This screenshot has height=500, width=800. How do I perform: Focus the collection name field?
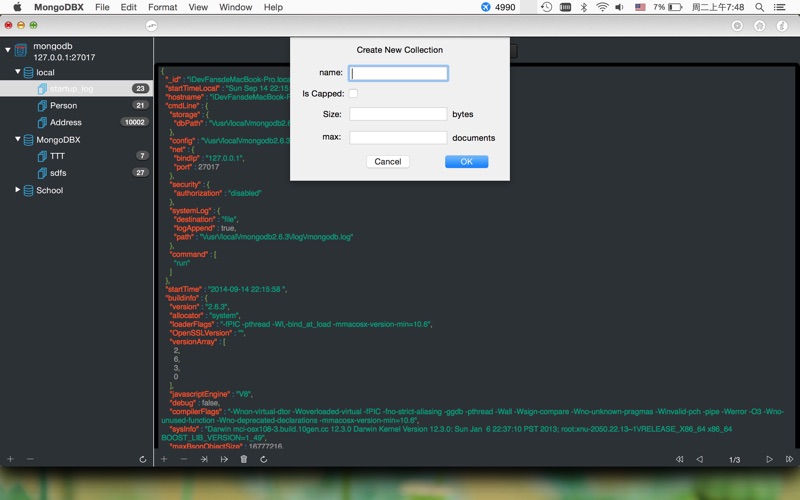(398, 73)
